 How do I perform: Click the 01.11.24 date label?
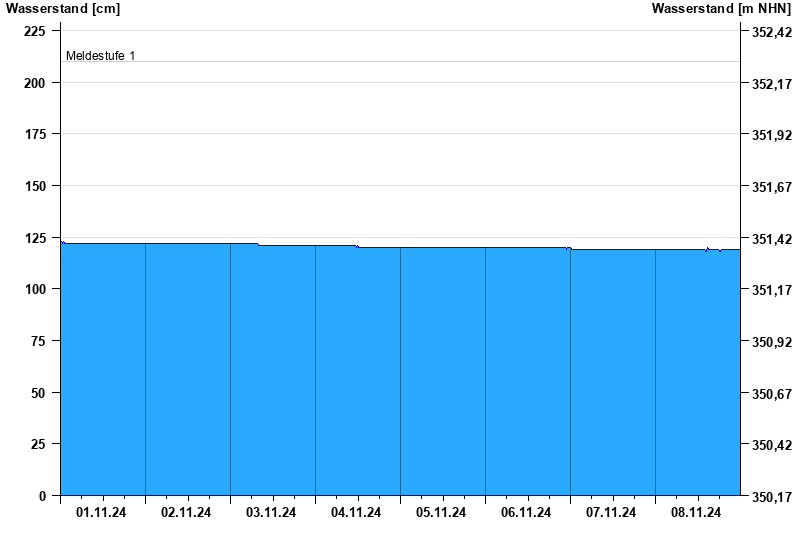[101, 513]
